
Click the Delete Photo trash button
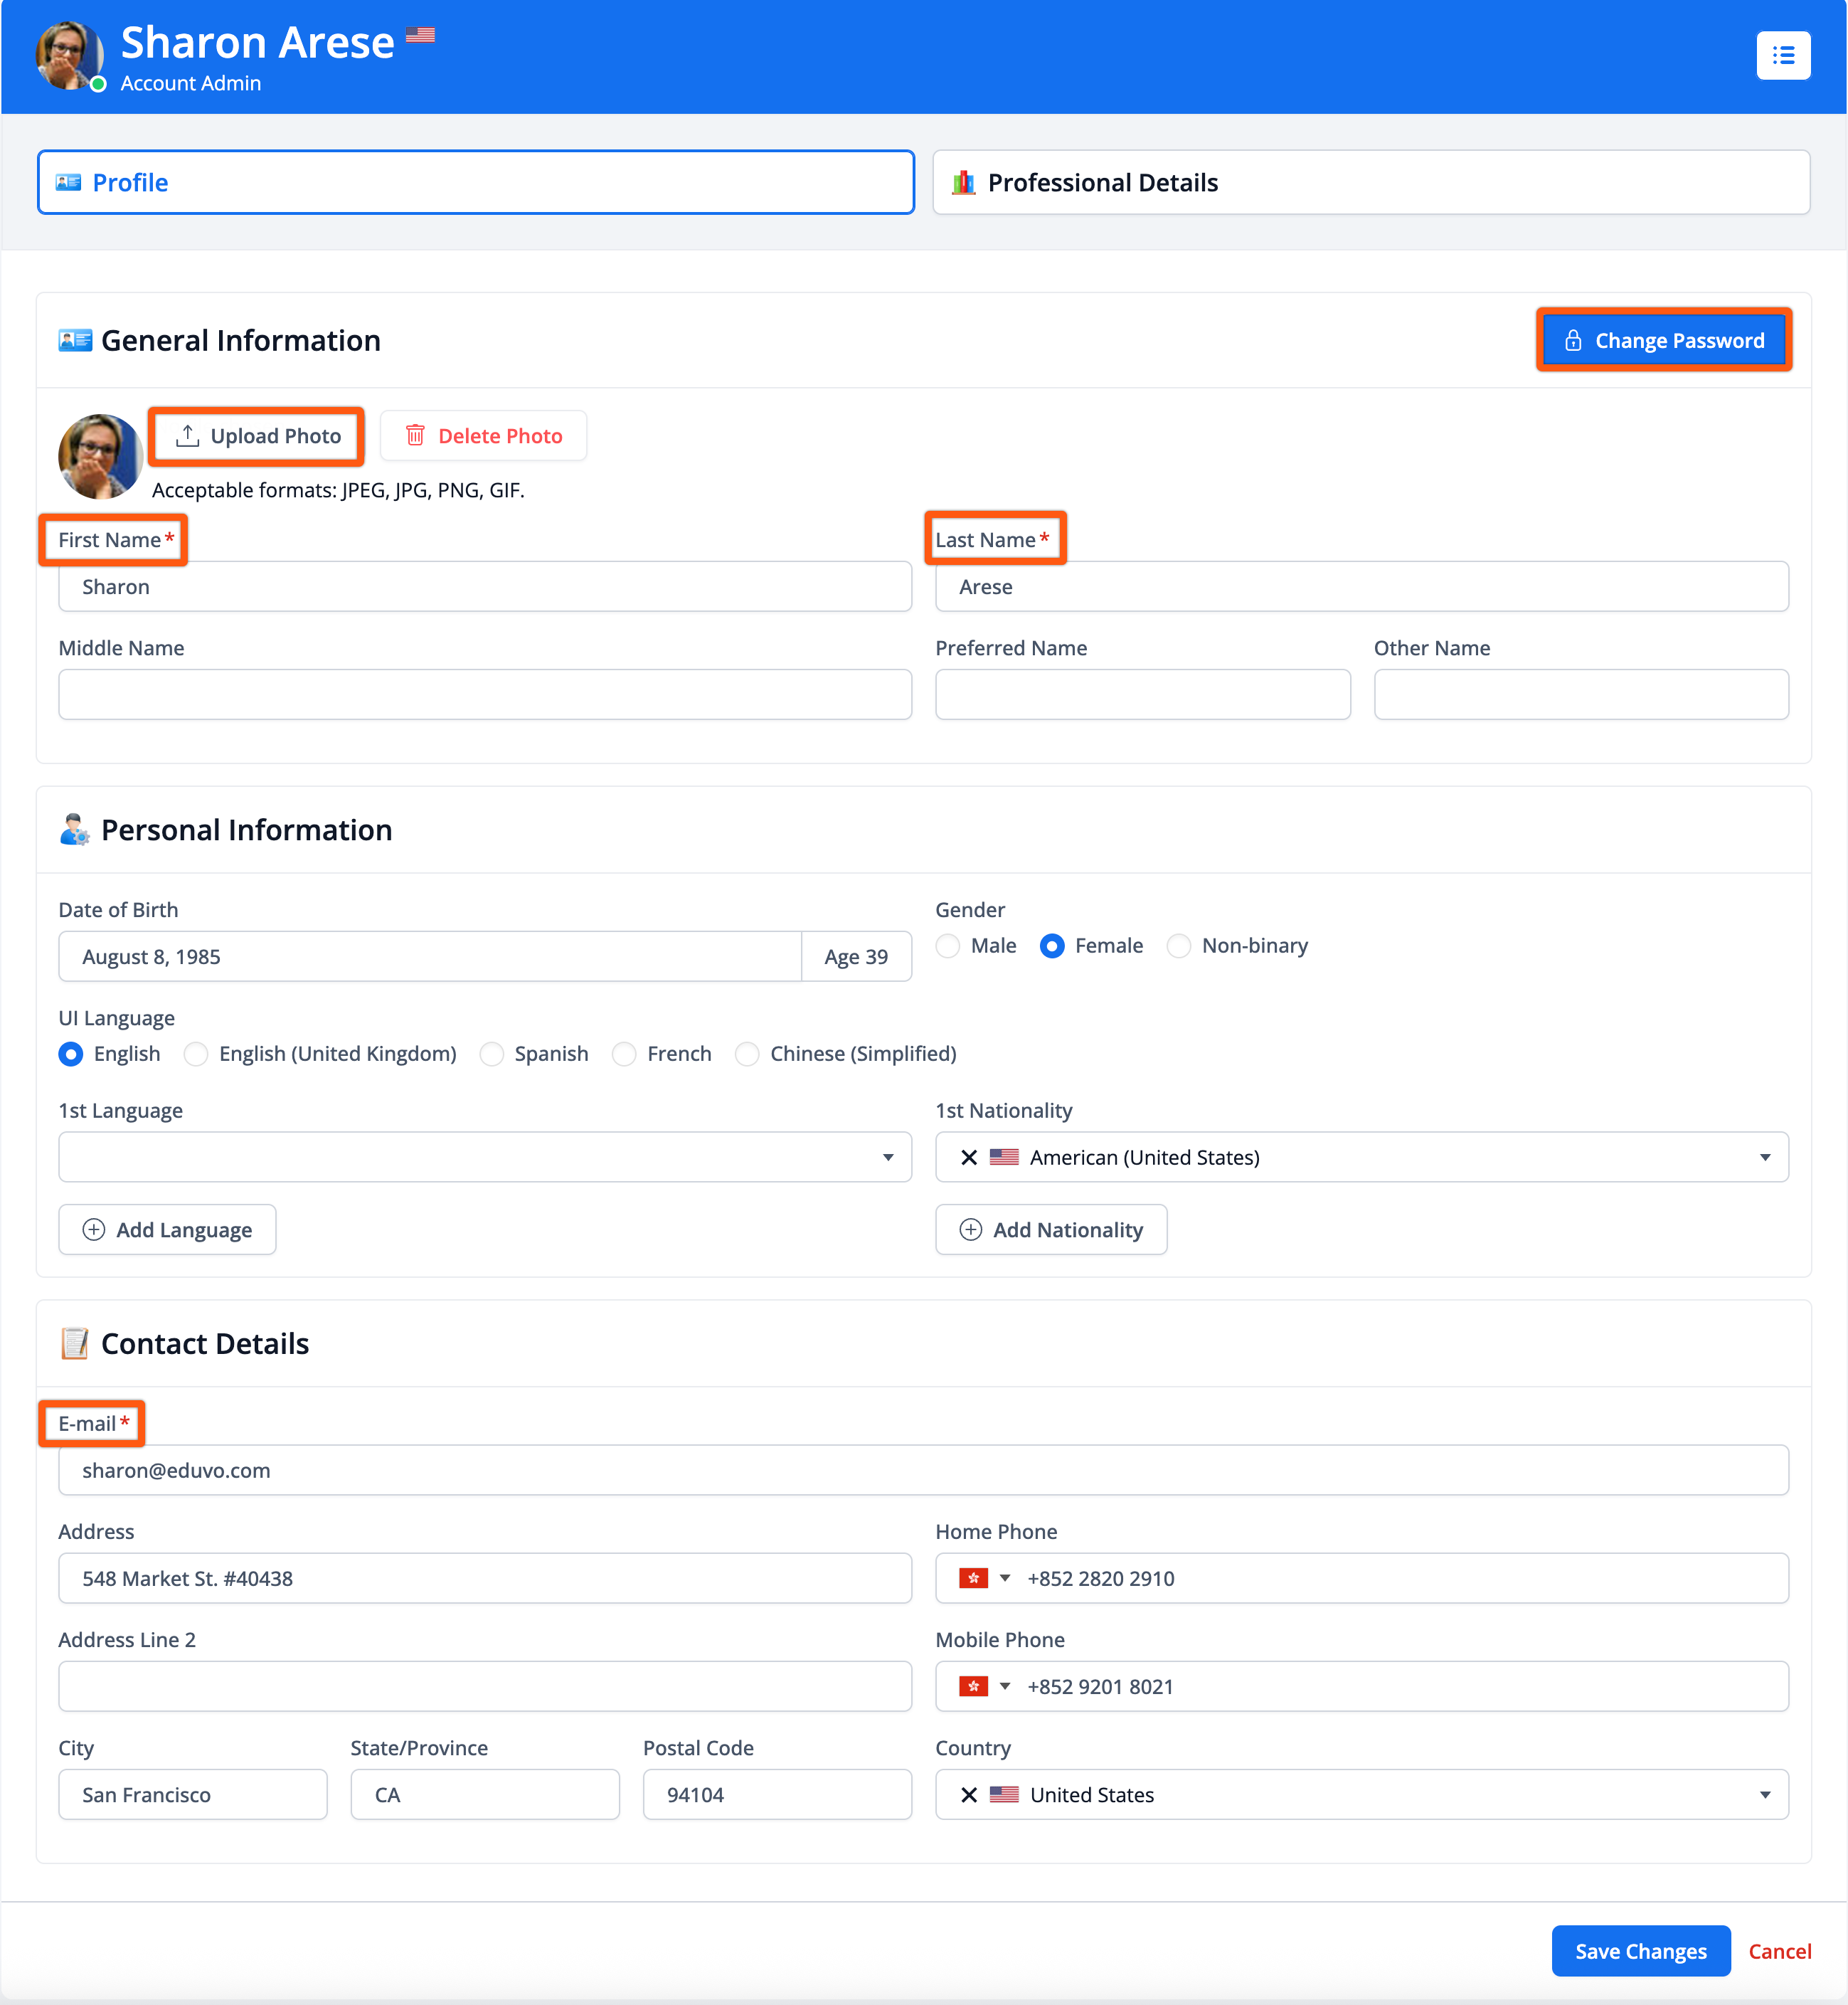click(483, 436)
